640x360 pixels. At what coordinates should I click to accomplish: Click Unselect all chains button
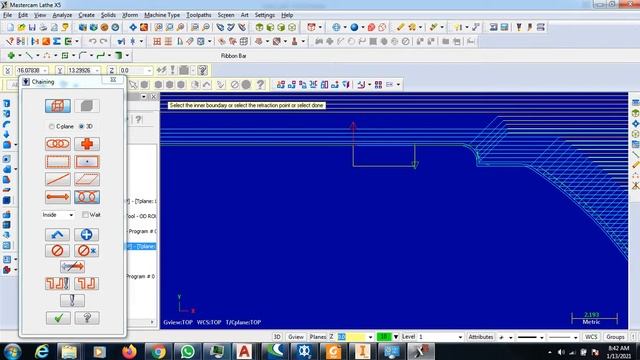click(x=87, y=251)
